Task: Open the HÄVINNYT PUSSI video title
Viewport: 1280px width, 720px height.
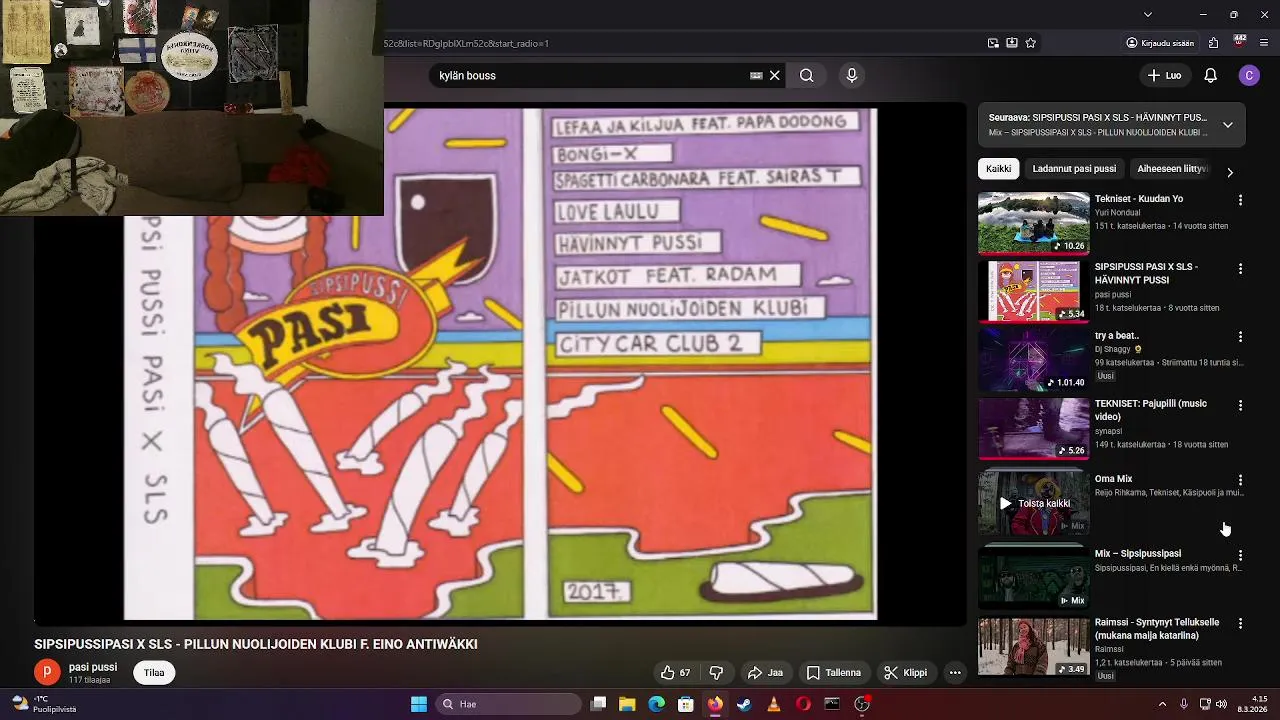Action: (1146, 273)
